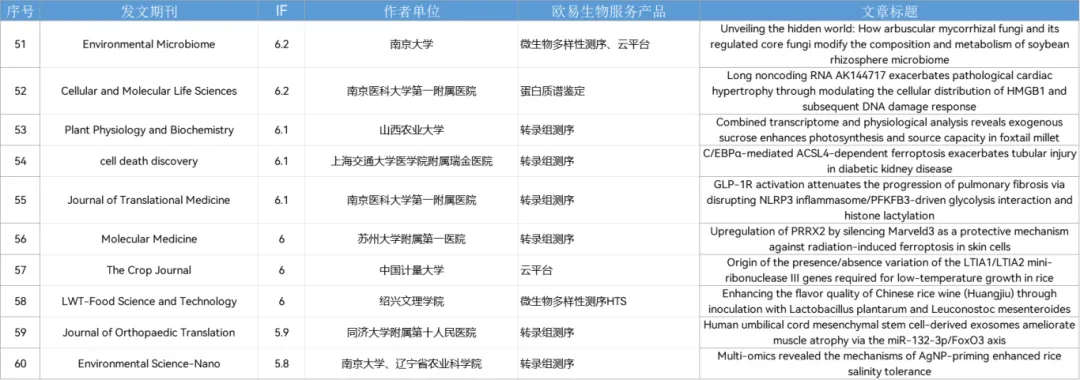Open the LTIA1/LTIA2 rice genes title

pos(890,270)
